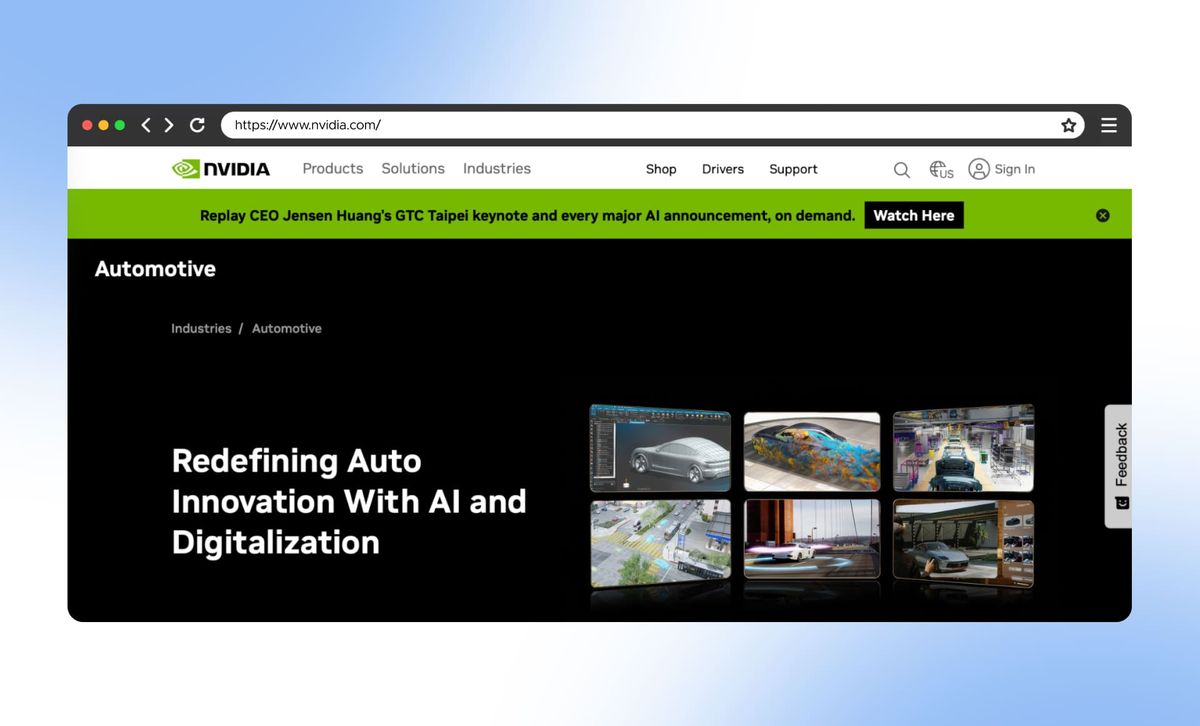Open the factory assembly line thumbnail
This screenshot has width=1200, height=726.
963,448
